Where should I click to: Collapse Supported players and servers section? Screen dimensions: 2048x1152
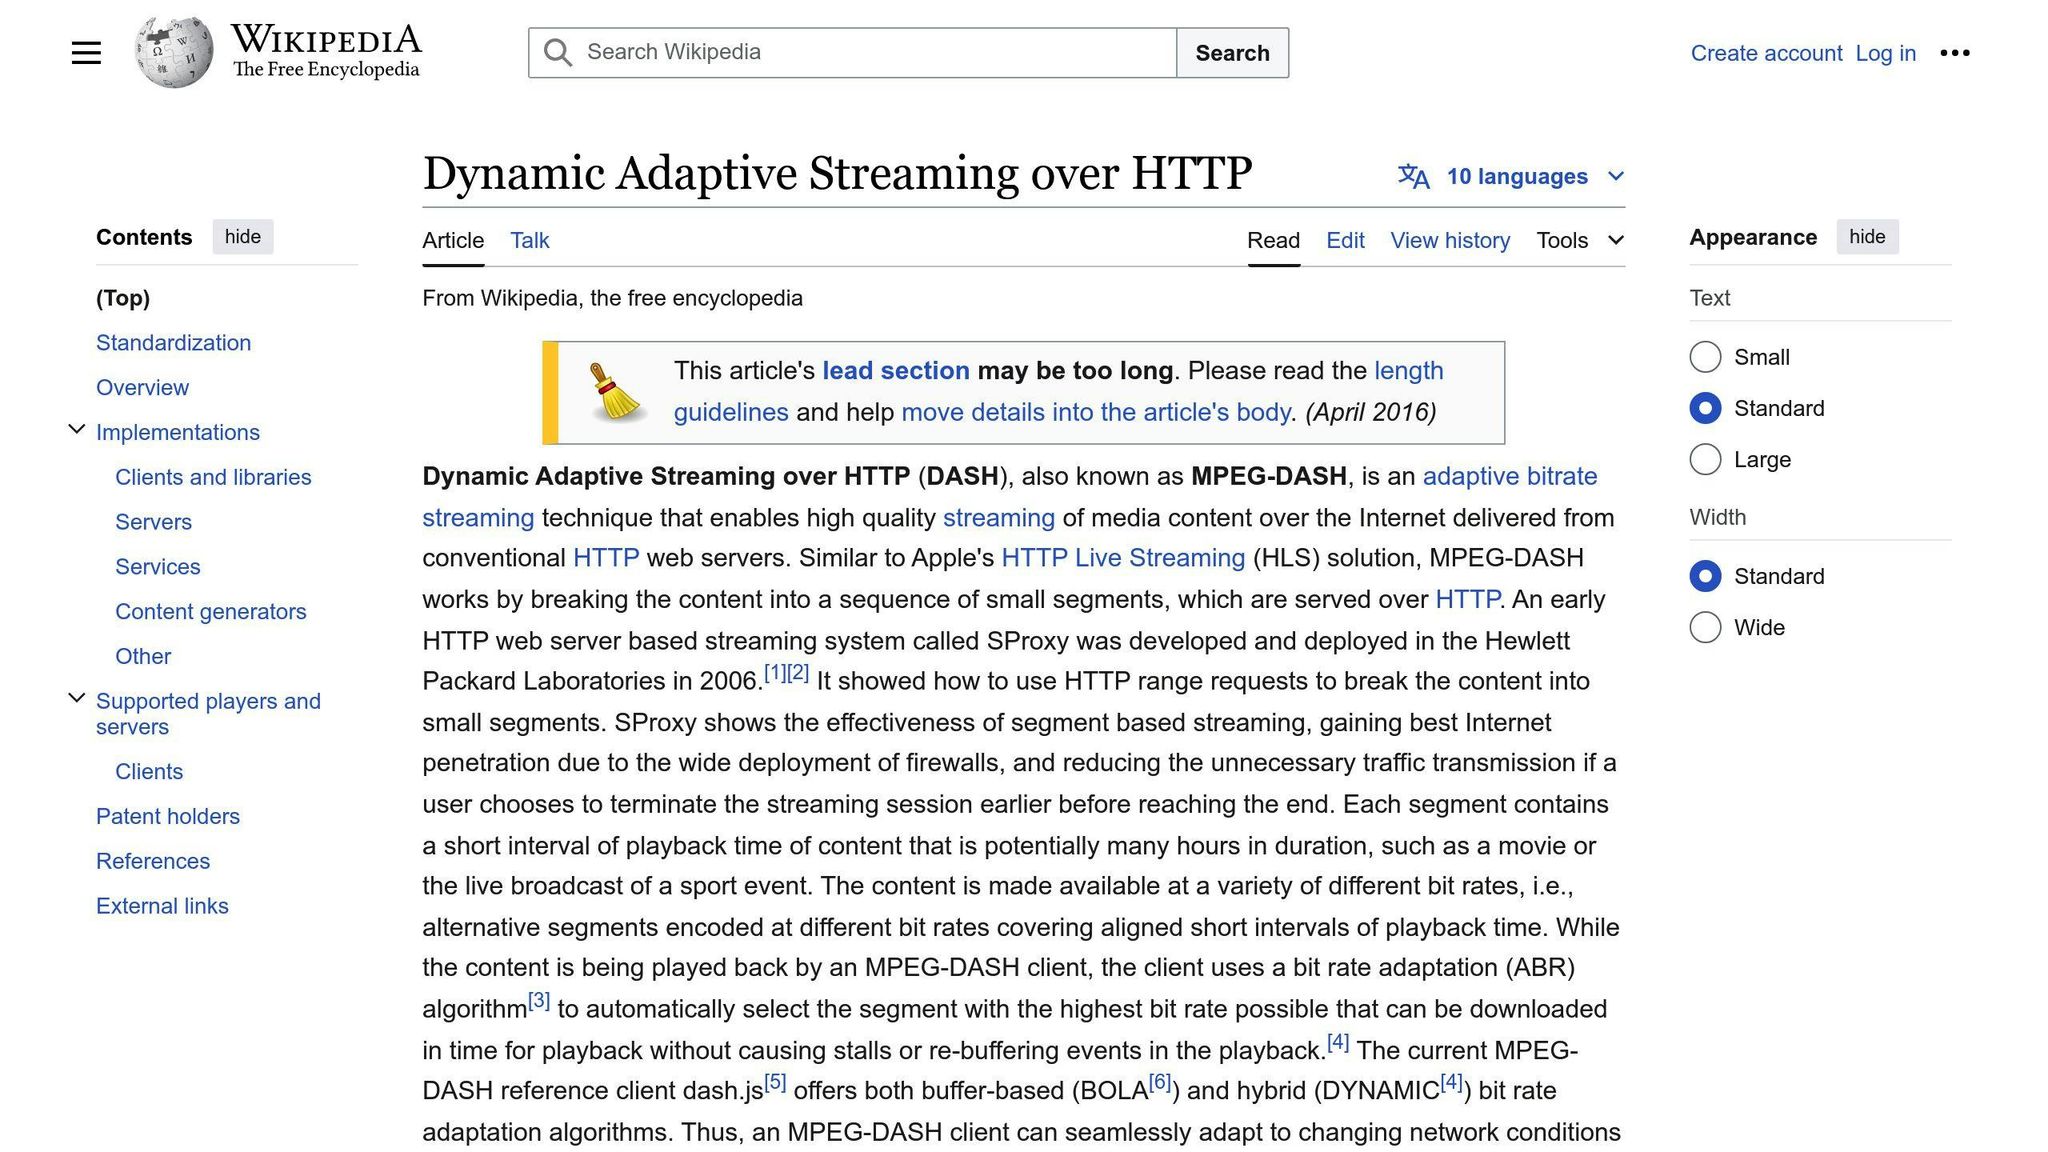pyautogui.click(x=76, y=698)
